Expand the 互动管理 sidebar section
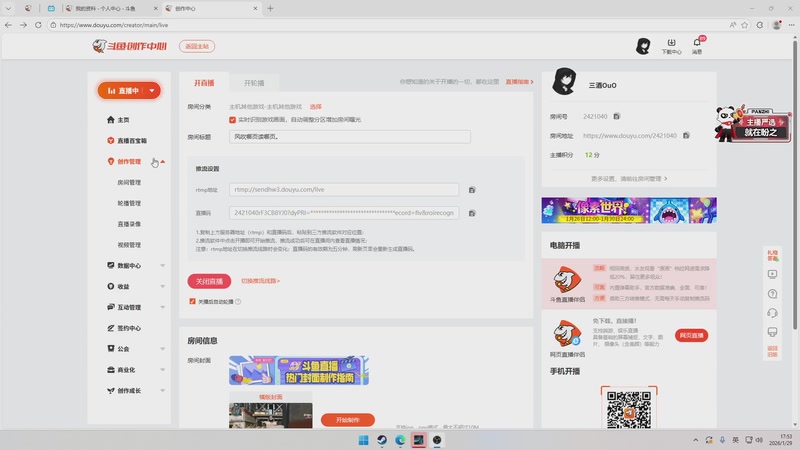The width and height of the screenshot is (800, 450). (x=163, y=307)
